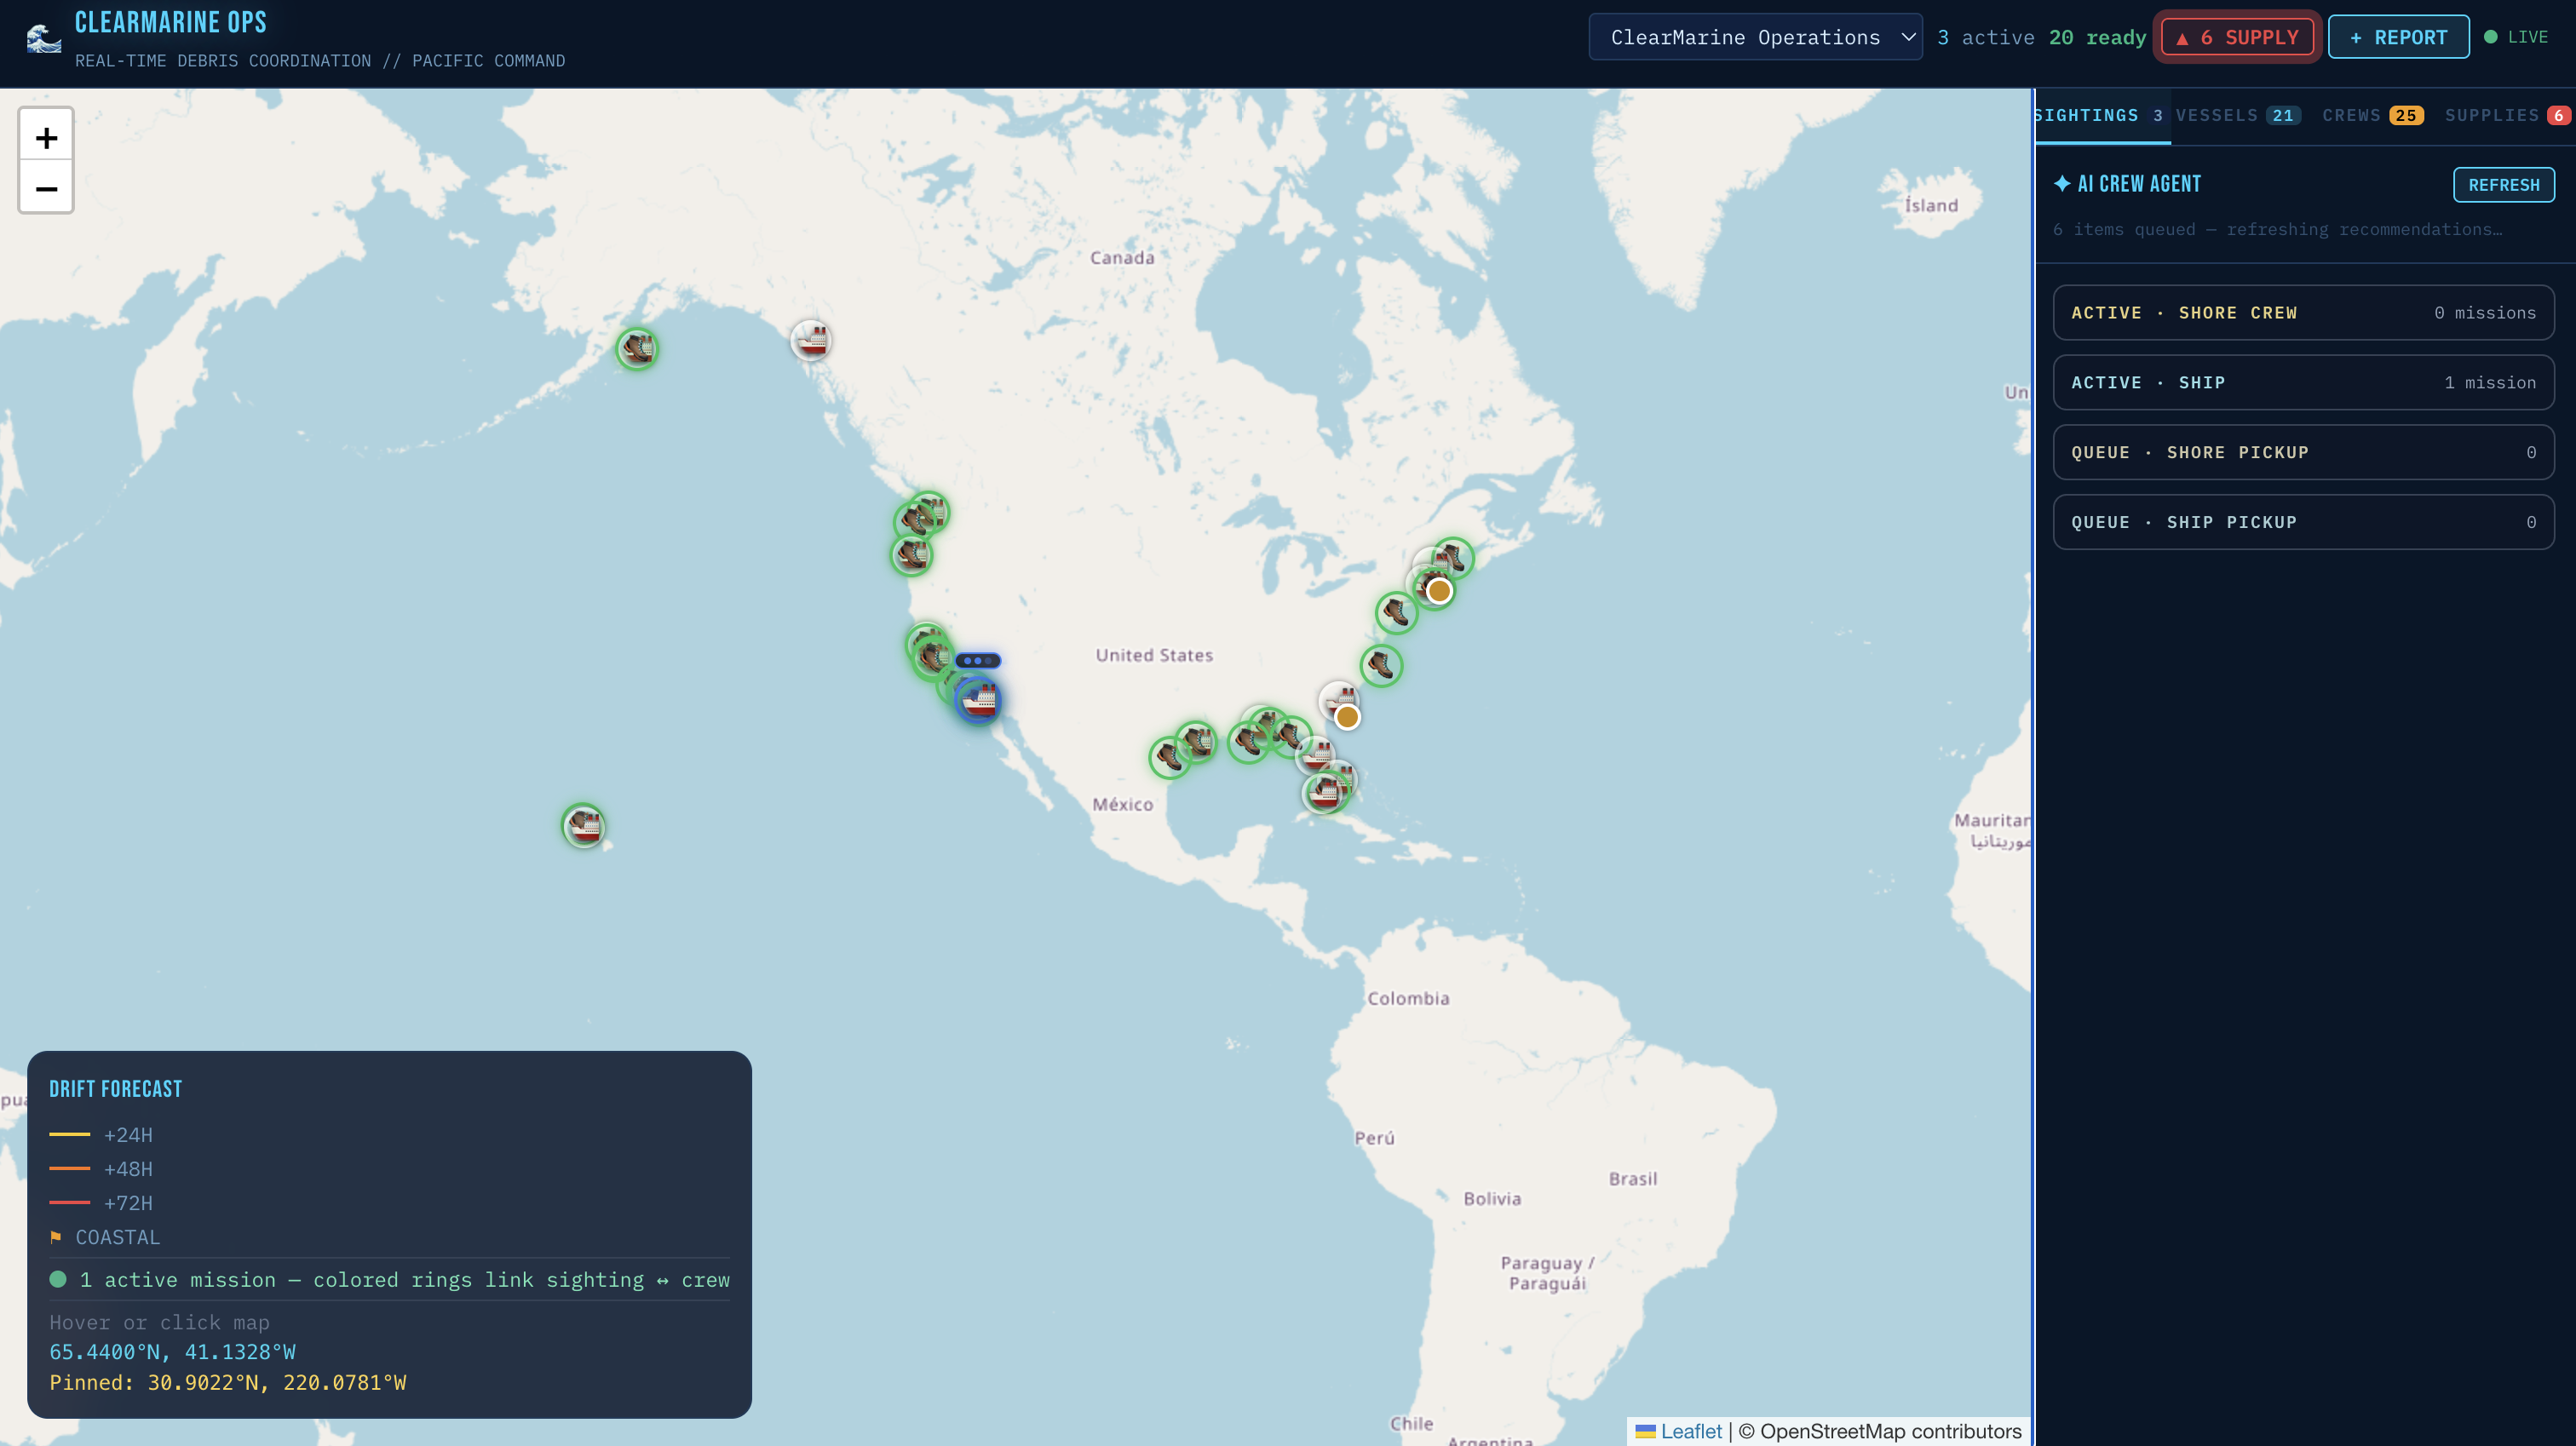
Task: Zoom out on the map
Action: (46, 188)
